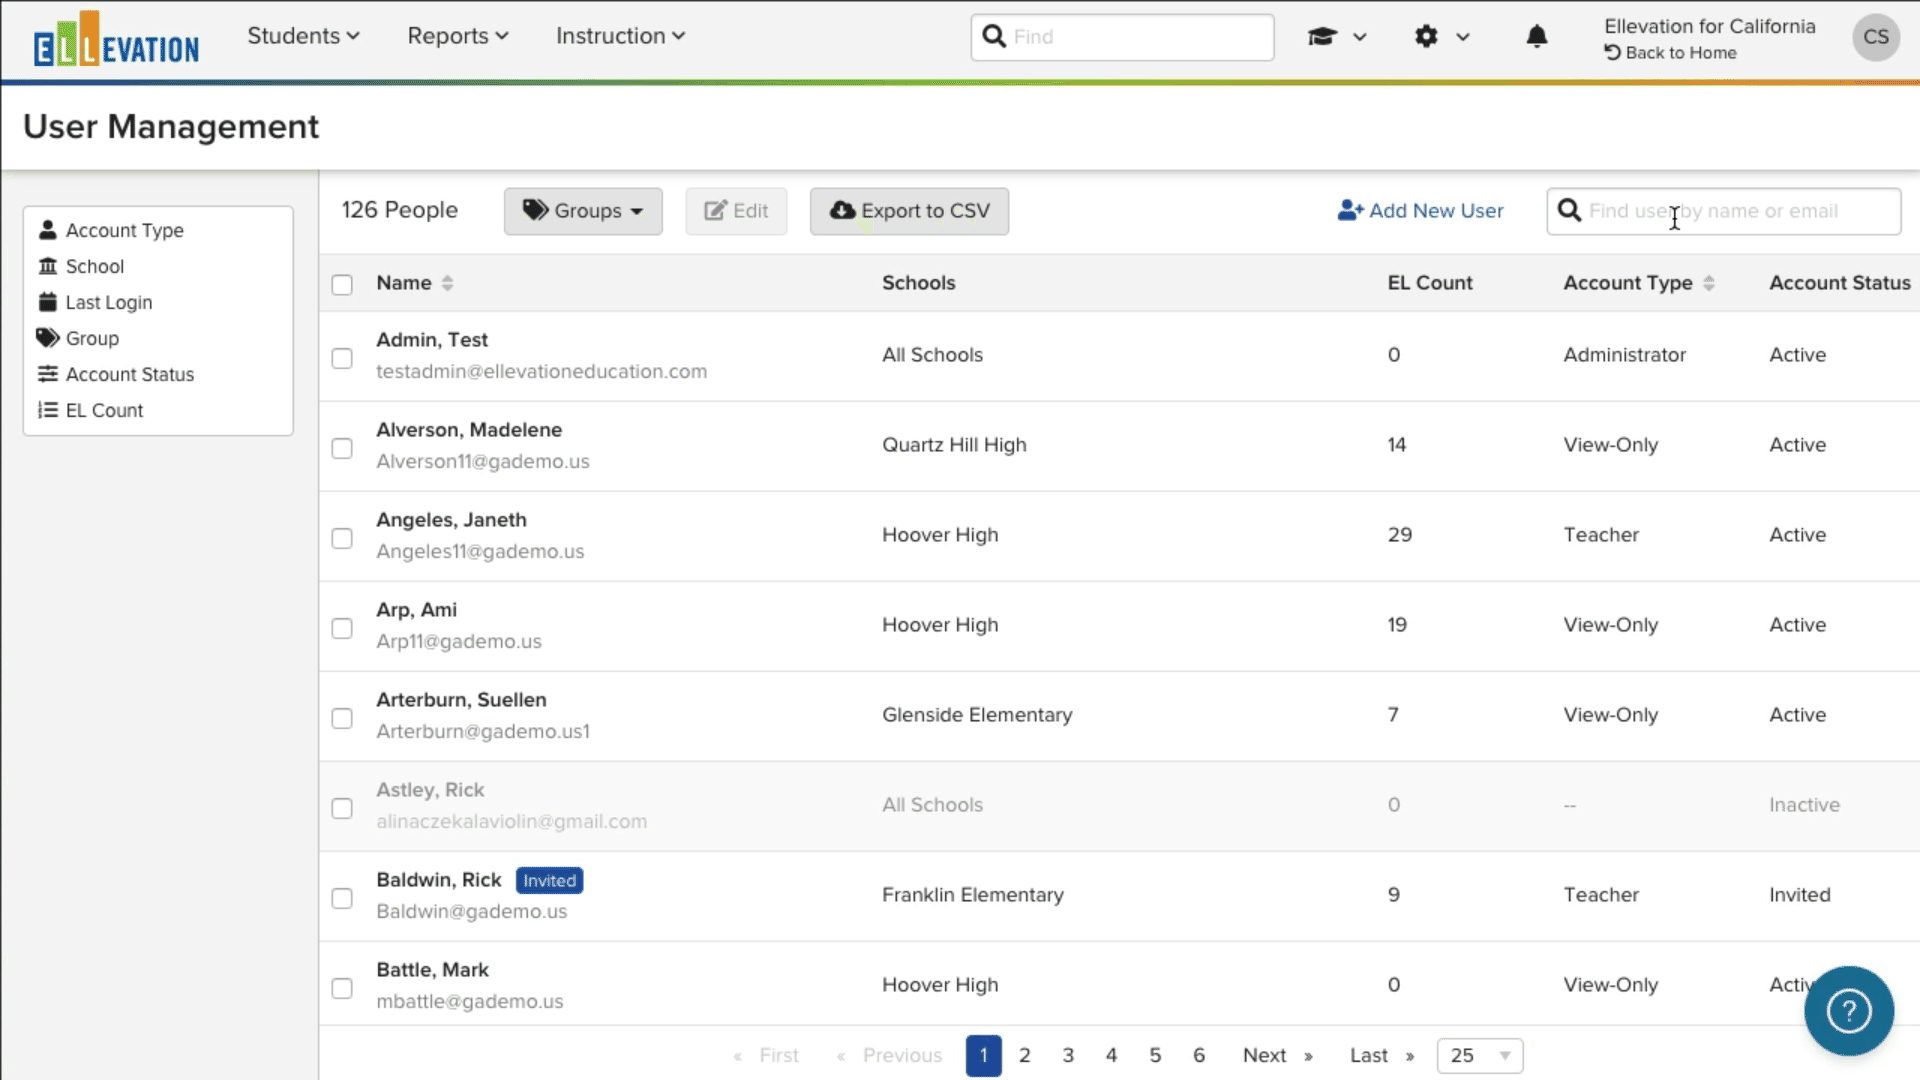Image resolution: width=1920 pixels, height=1080 pixels.
Task: Select the header select-all checkbox
Action: pos(342,284)
